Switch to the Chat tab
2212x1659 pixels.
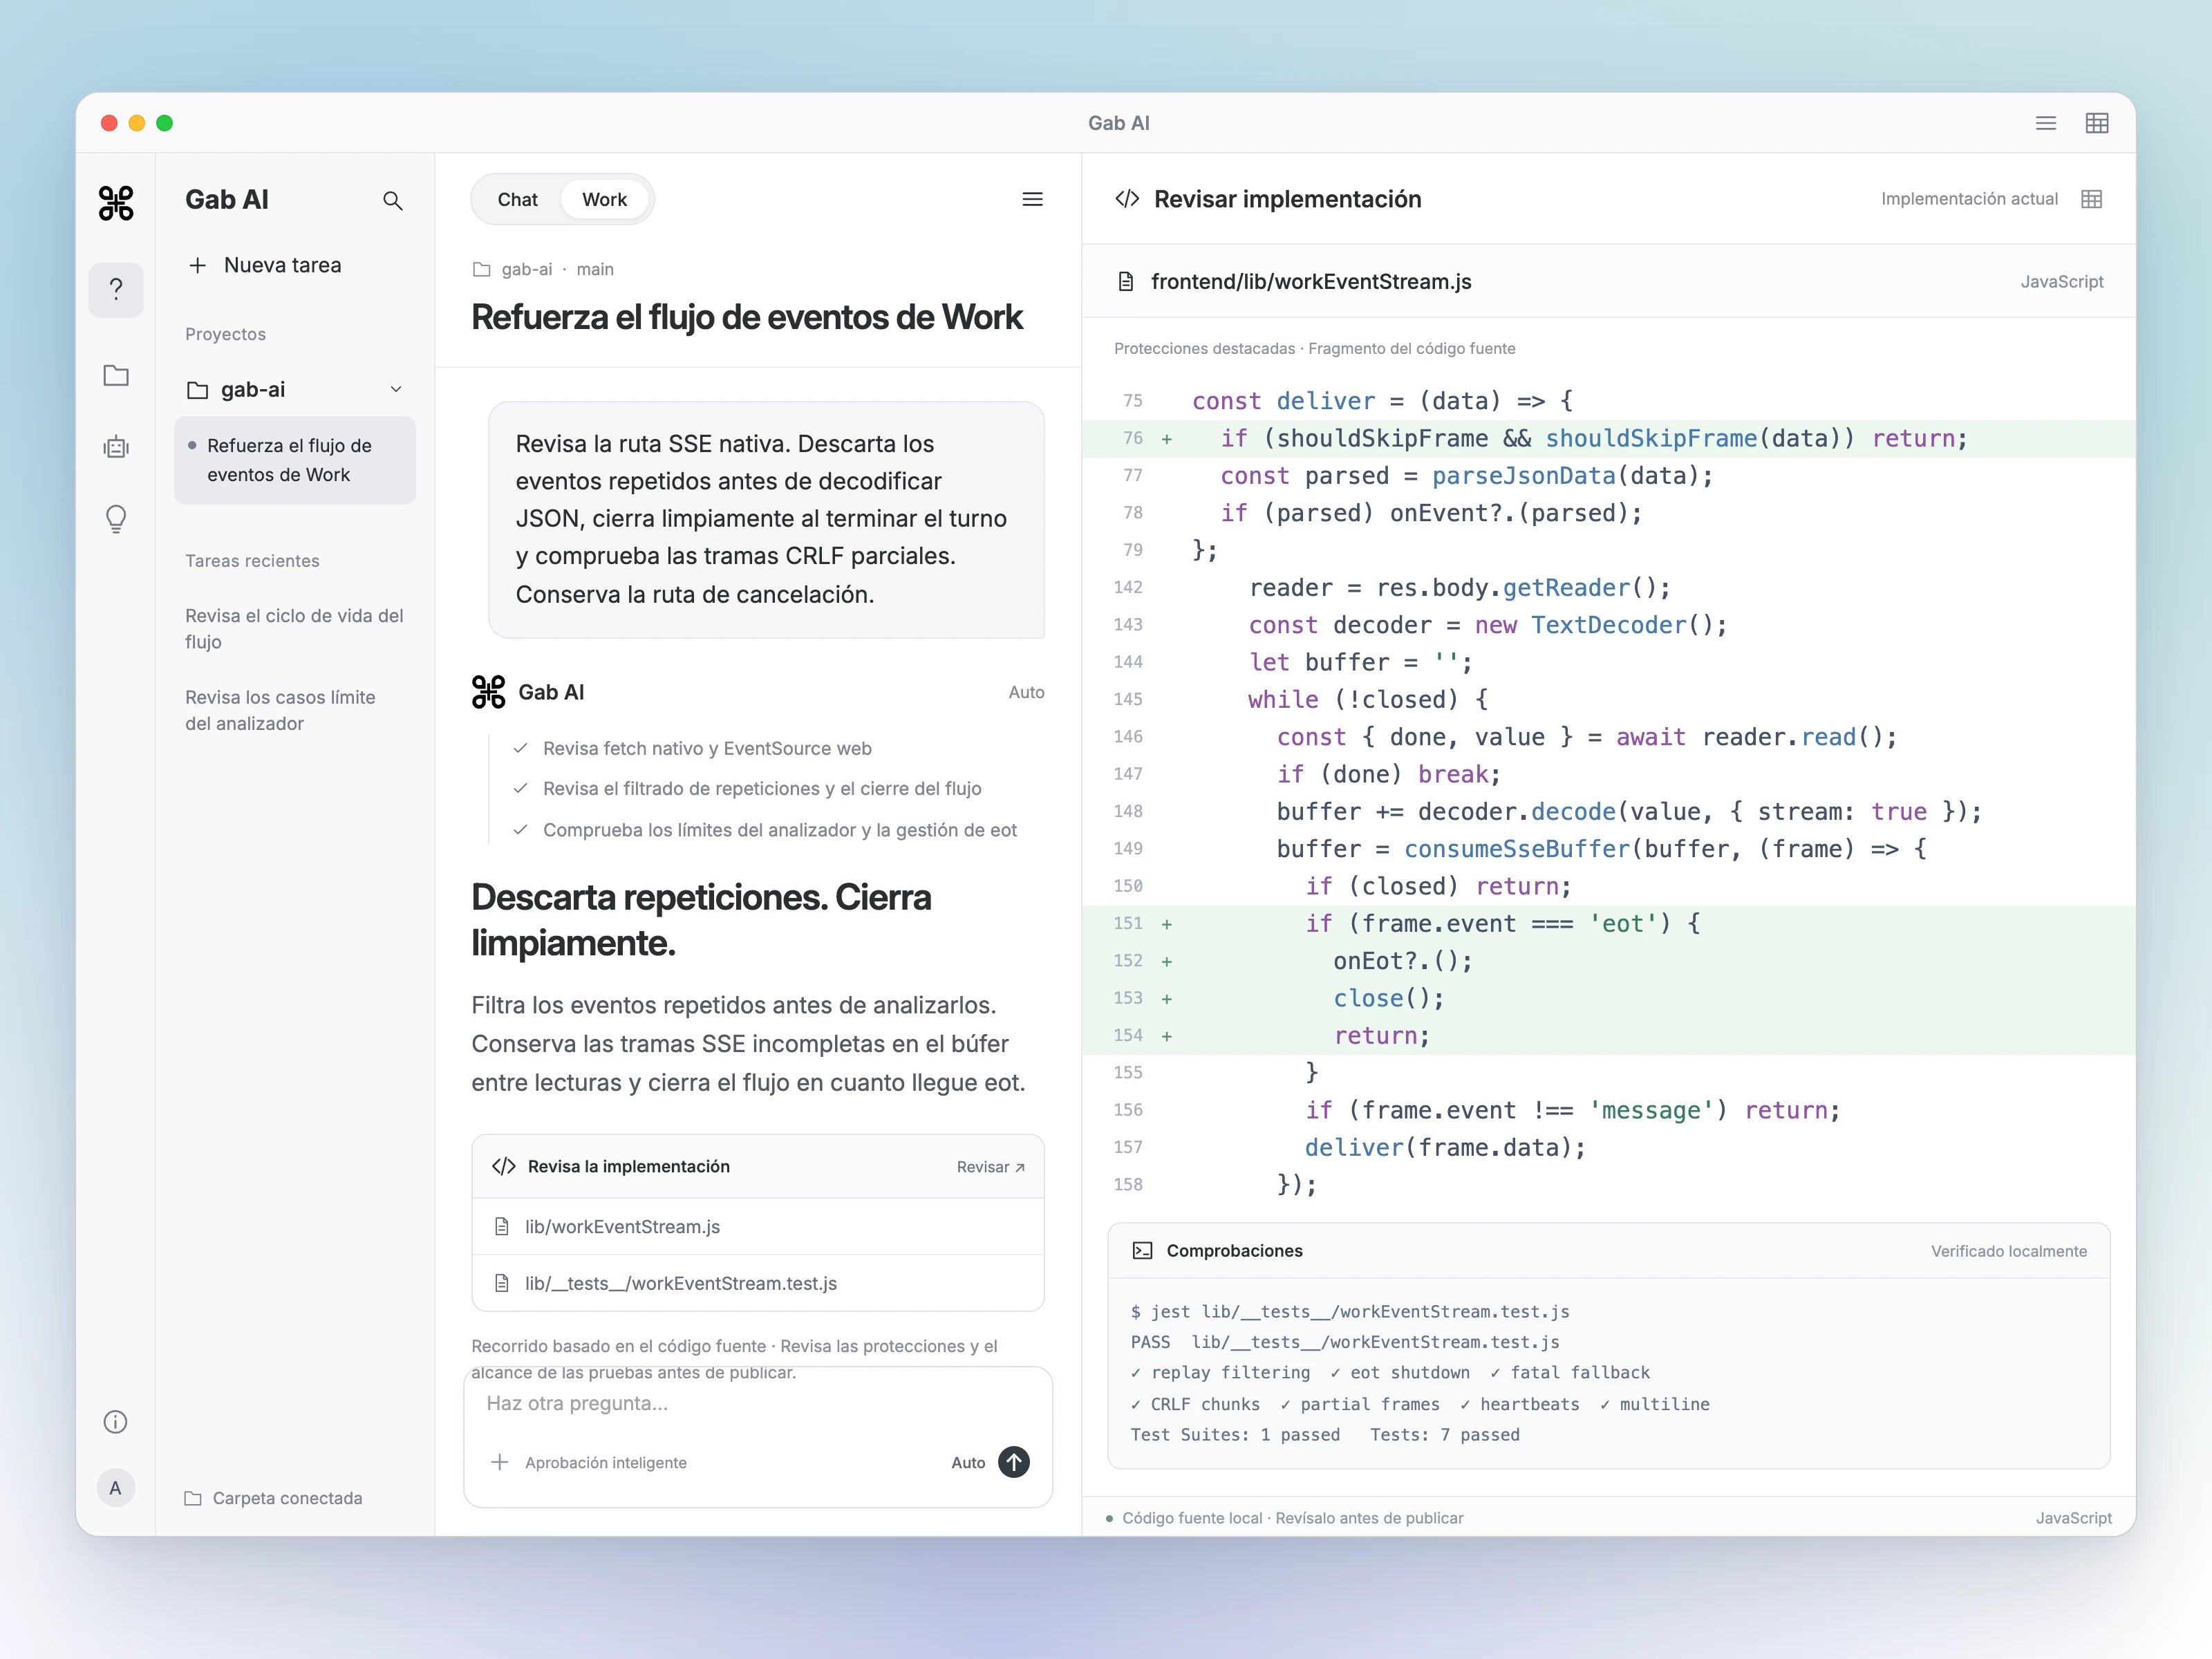pos(517,199)
